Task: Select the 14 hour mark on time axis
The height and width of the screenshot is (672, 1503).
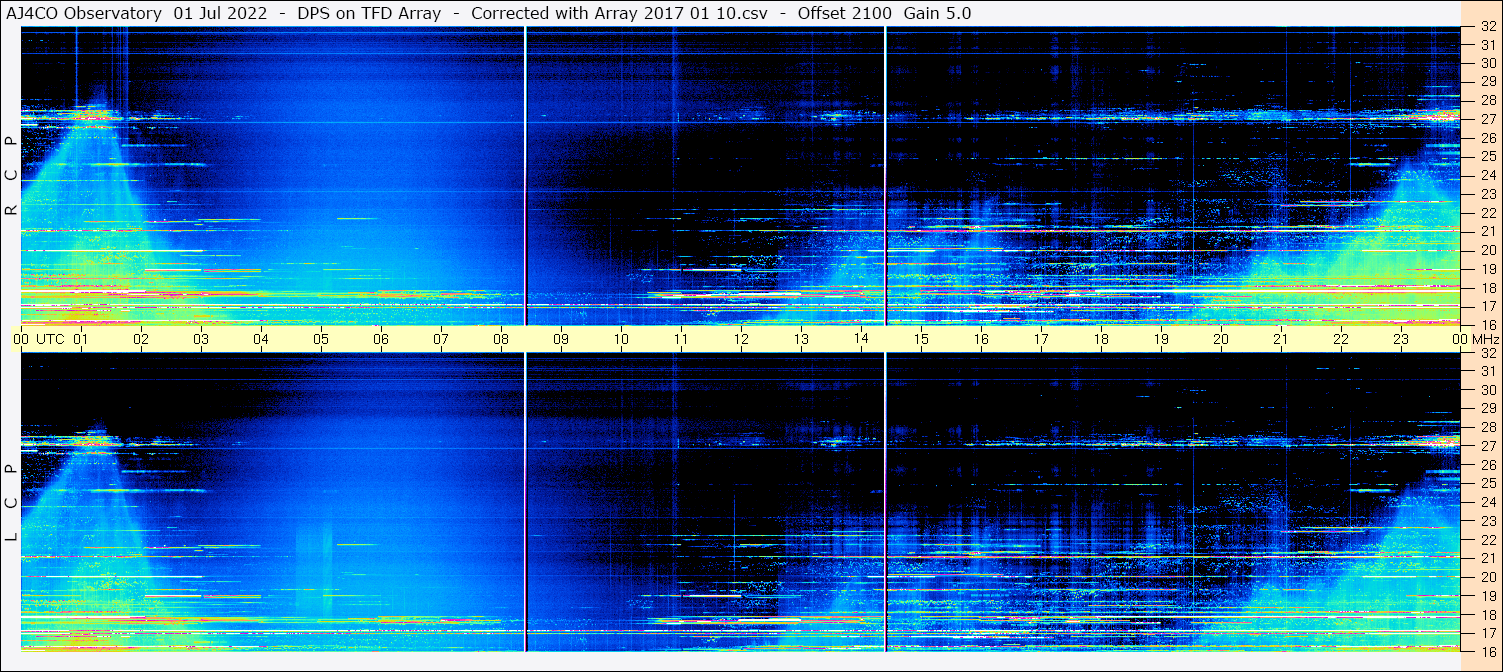Action: tap(861, 338)
